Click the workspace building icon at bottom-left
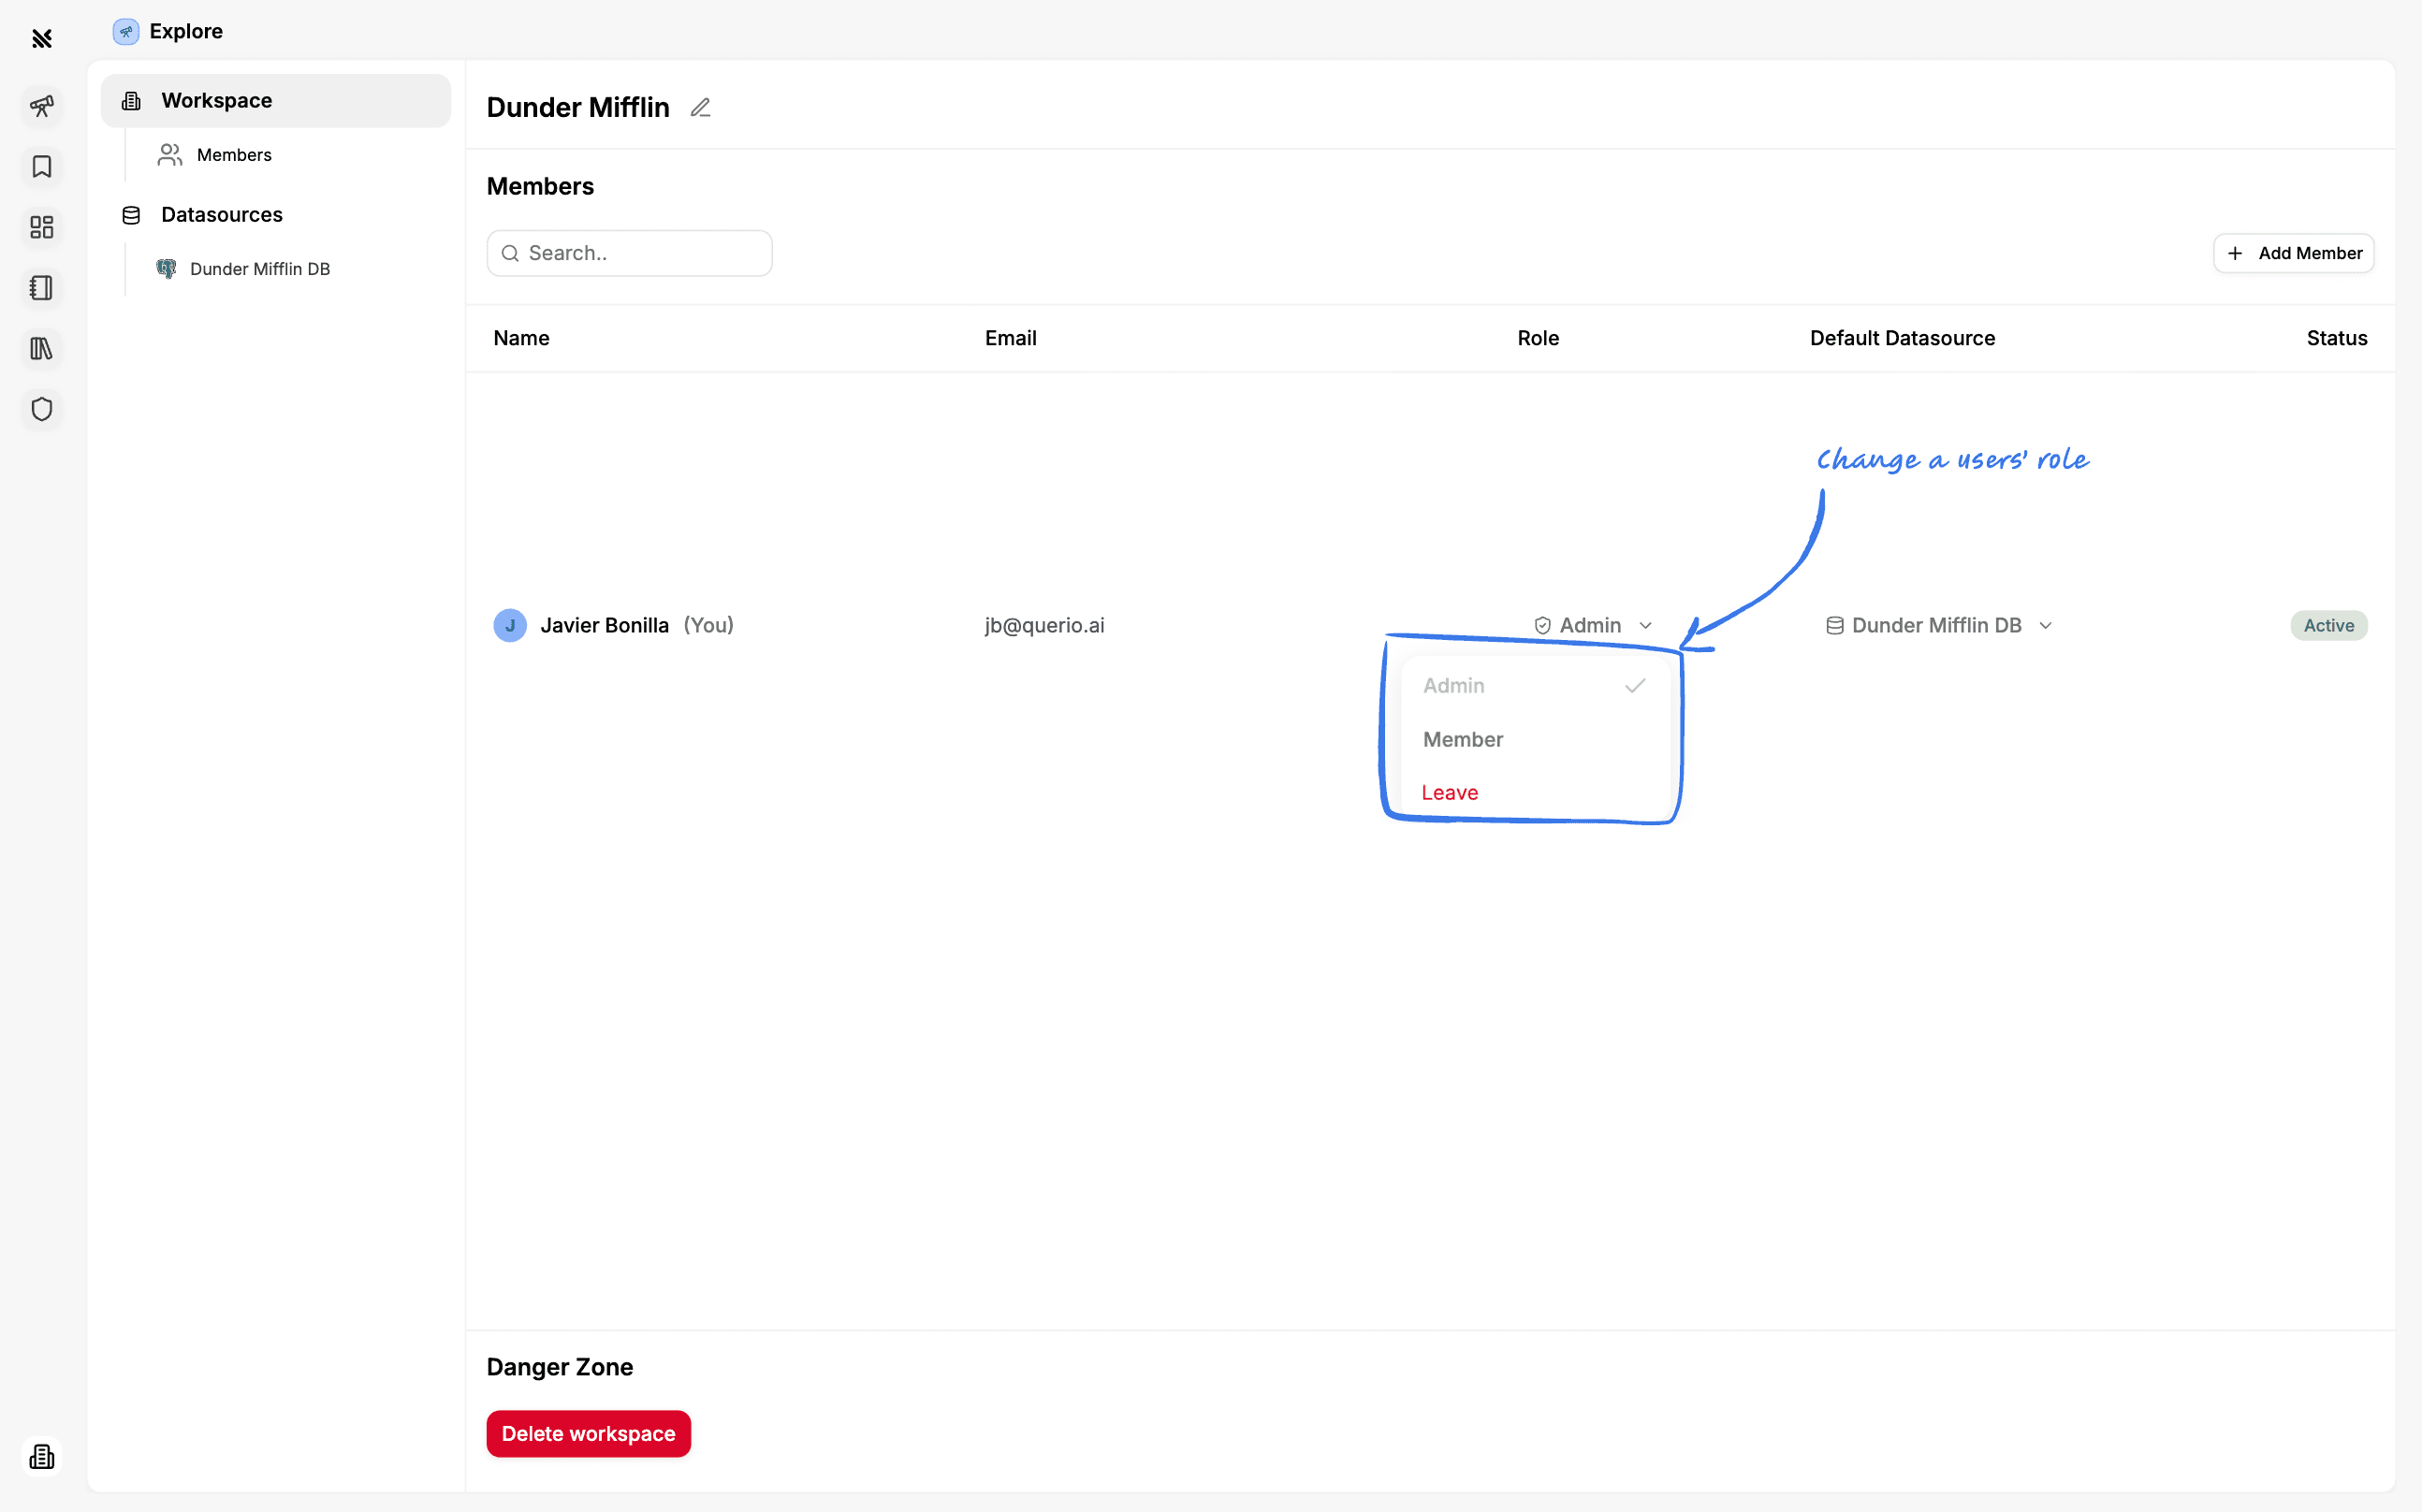Viewport: 2422px width, 1512px height. coord(41,1456)
